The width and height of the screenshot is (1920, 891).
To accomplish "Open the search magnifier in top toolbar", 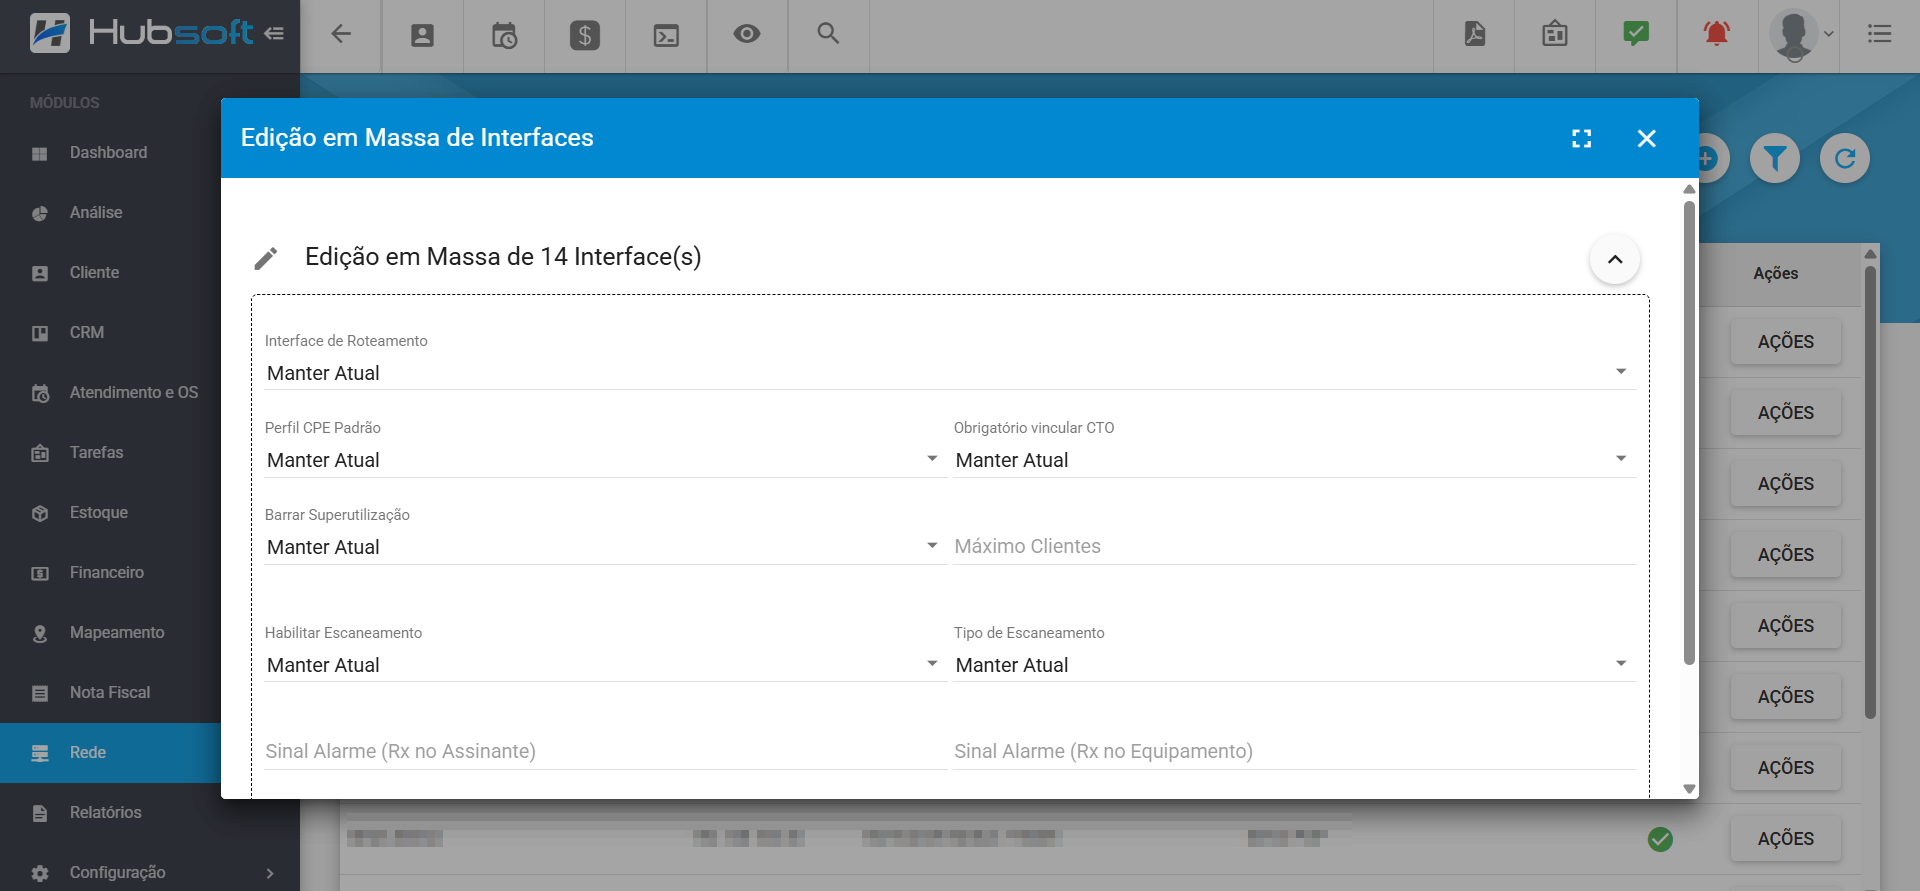I will pos(827,34).
